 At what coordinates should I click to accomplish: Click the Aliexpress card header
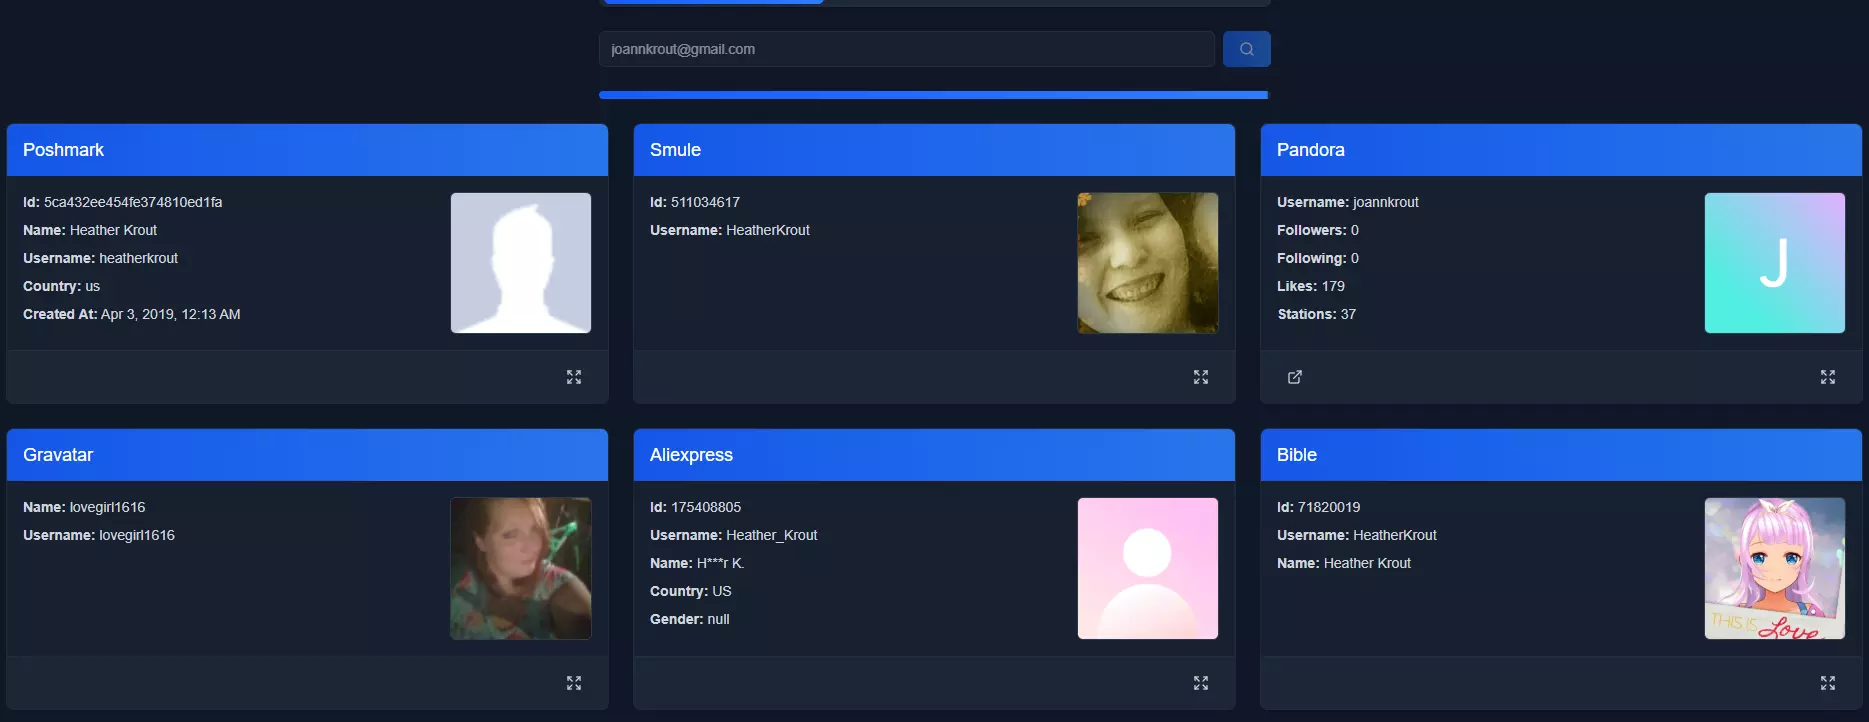click(x=934, y=455)
